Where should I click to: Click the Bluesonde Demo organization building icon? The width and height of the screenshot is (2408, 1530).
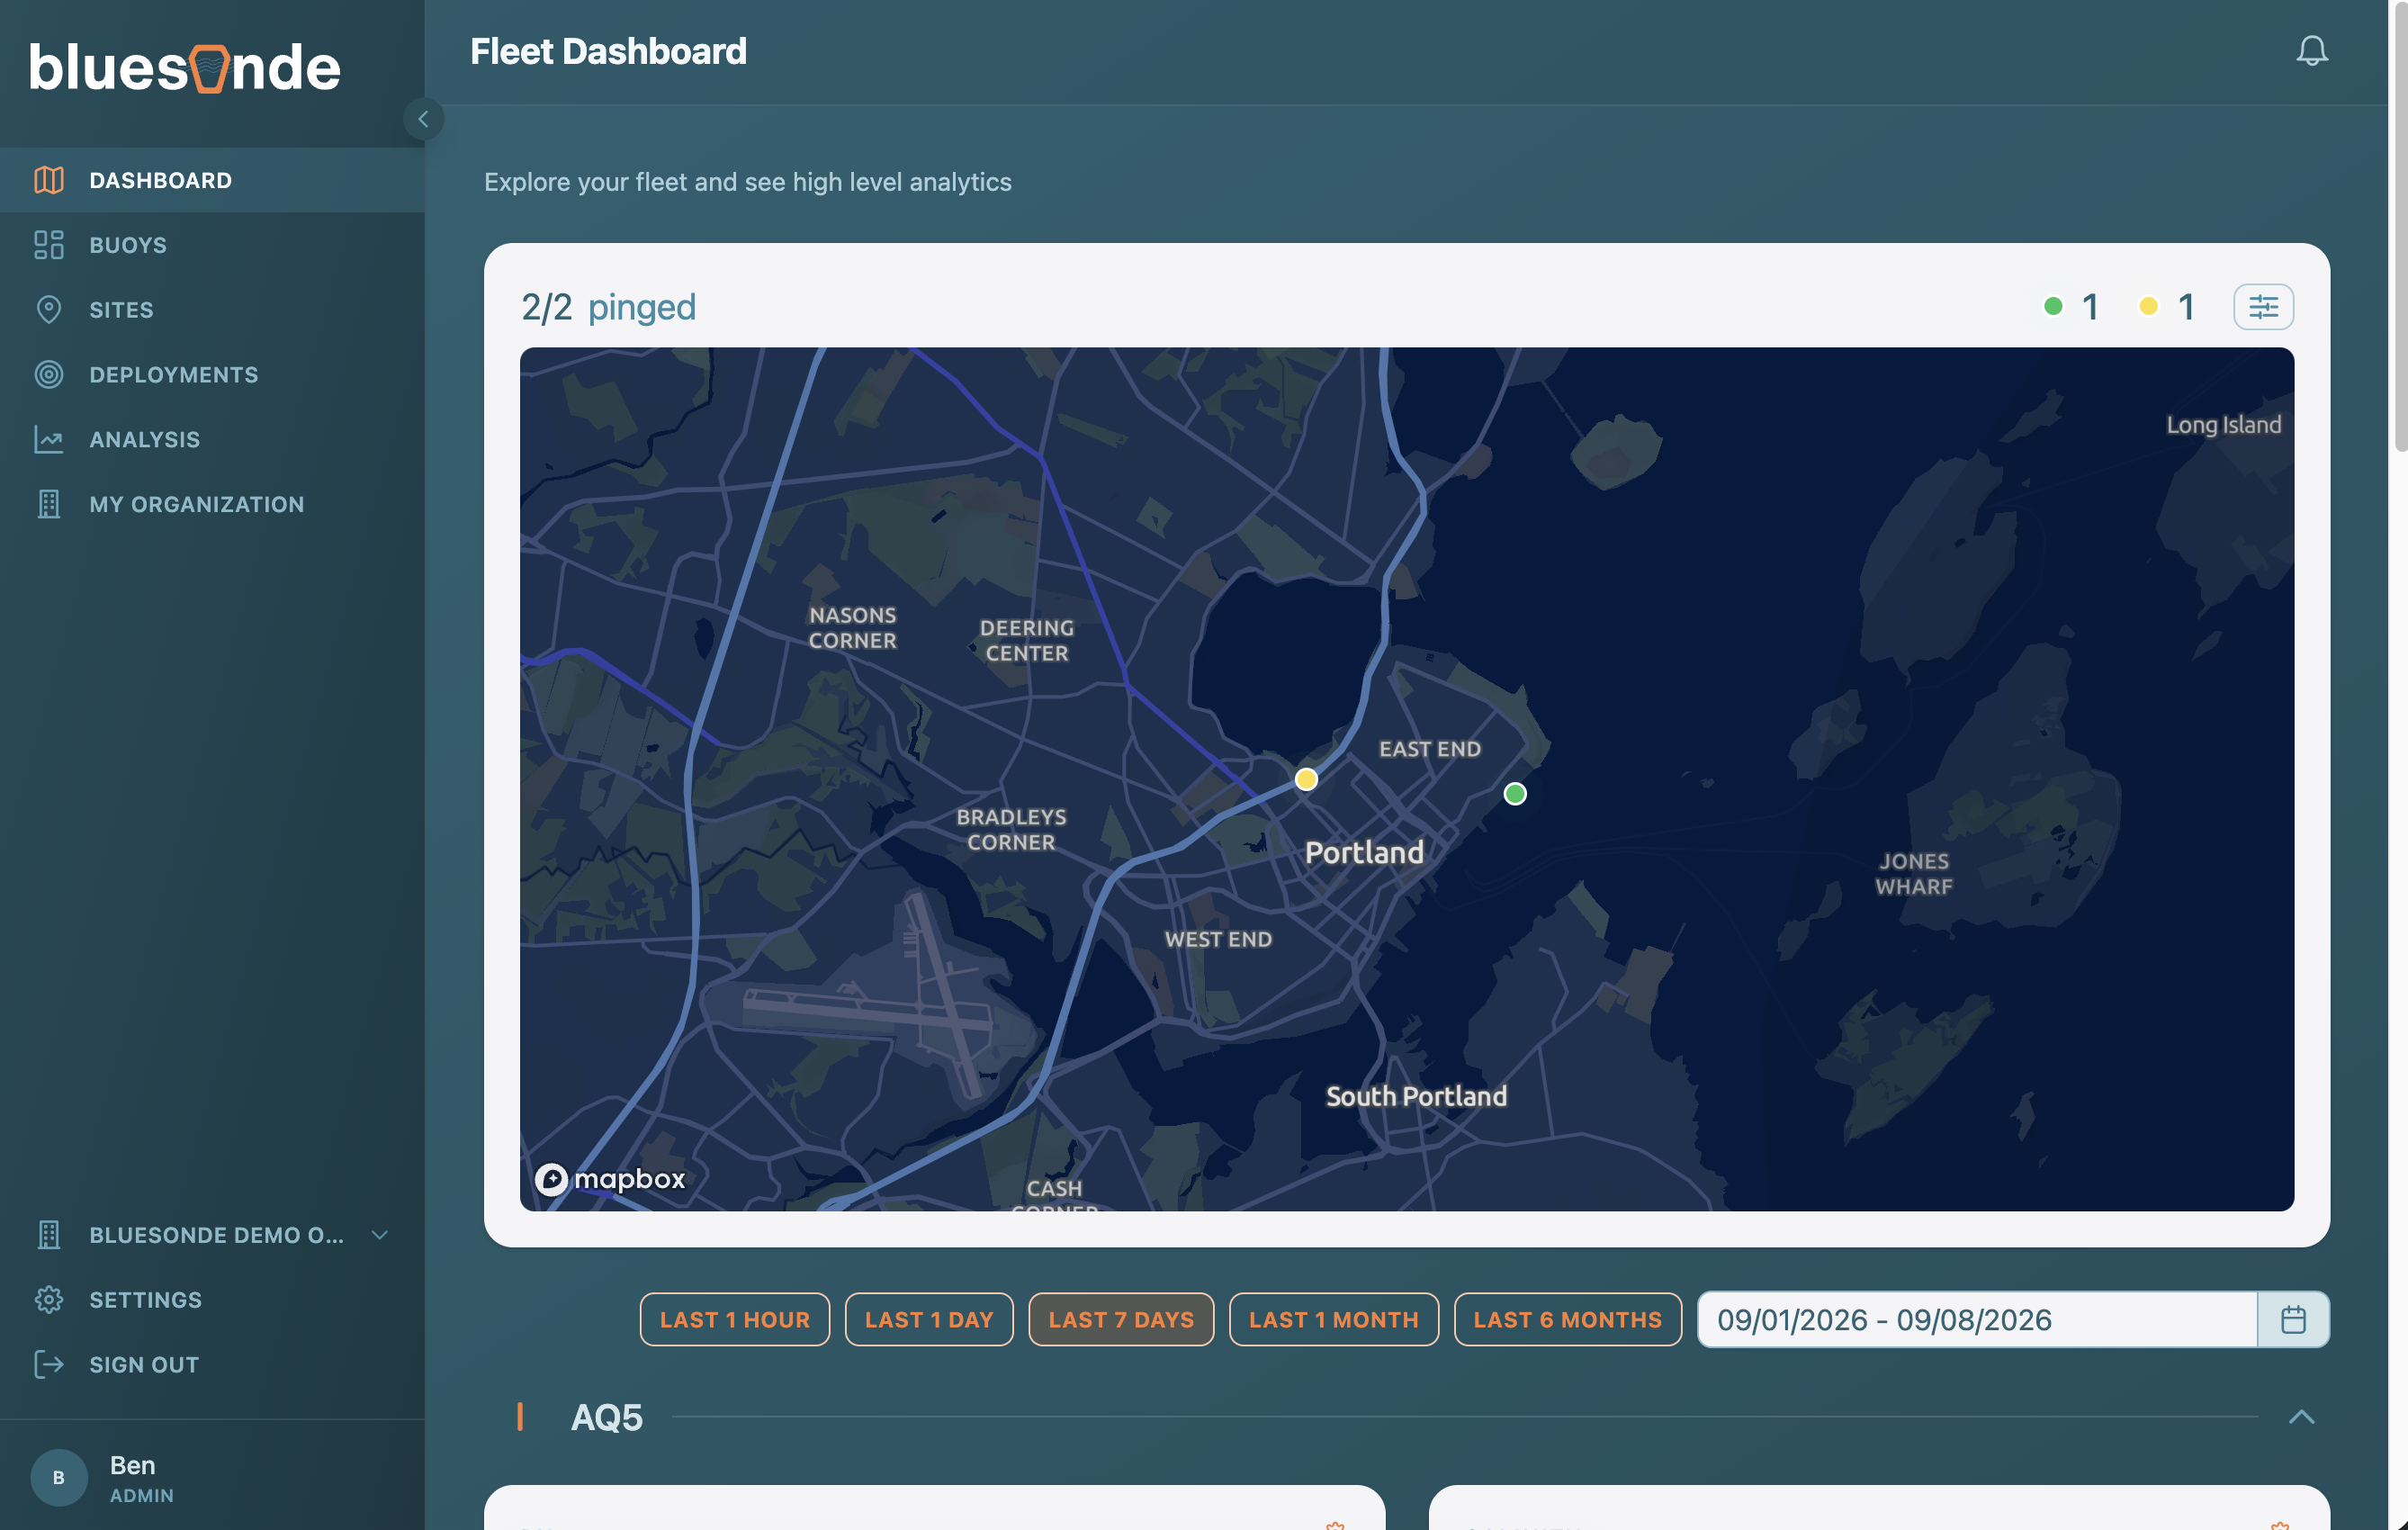[49, 1235]
